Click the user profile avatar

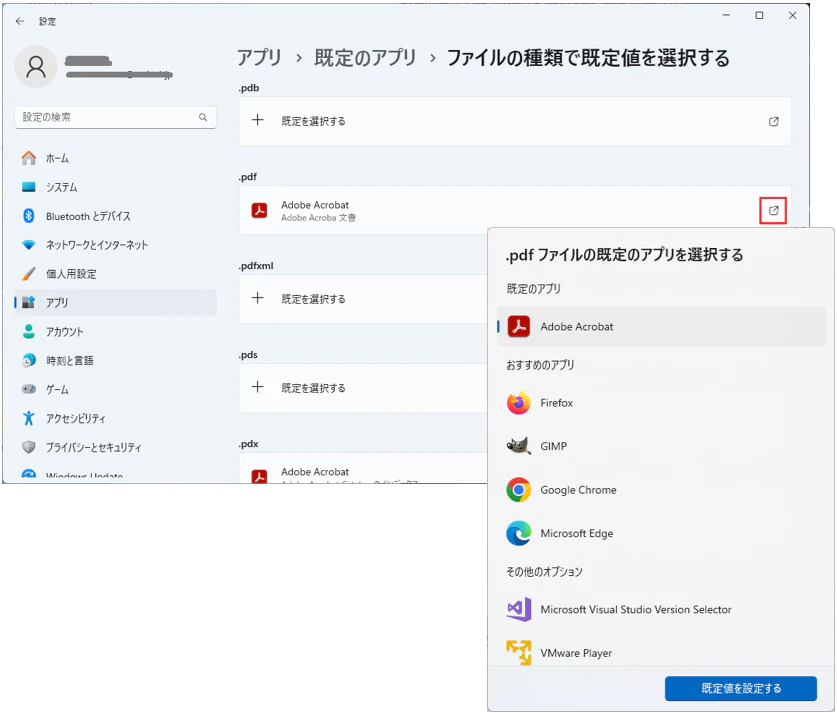pos(36,67)
